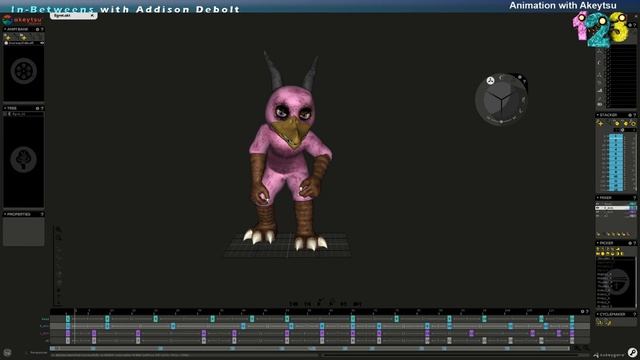Click the first Cyclemaker yellow tool icon
This screenshot has height=360, width=640.
[x=600, y=322]
